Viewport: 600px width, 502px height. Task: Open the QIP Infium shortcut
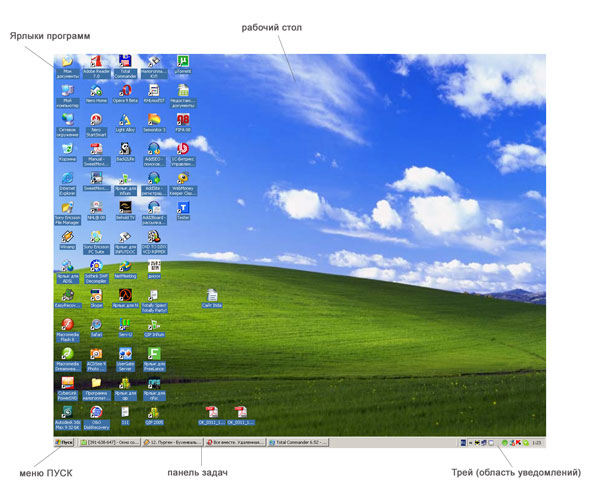[x=154, y=328]
